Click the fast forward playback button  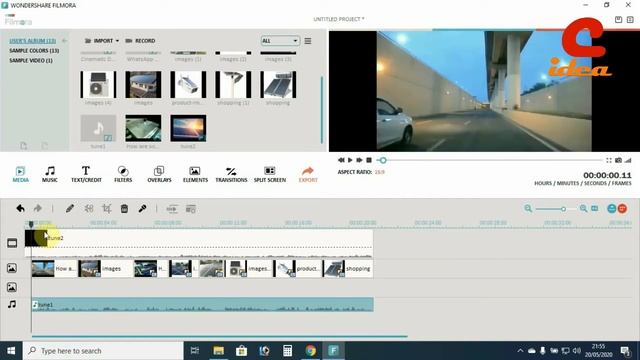pos(359,160)
